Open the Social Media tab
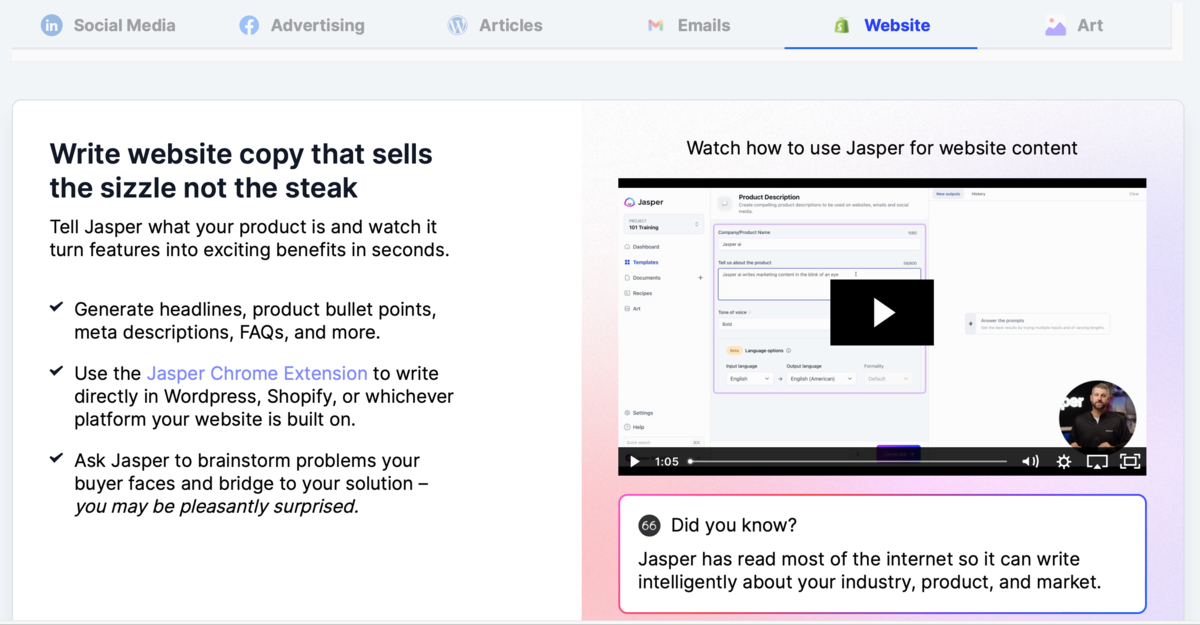This screenshot has height=625, width=1200. click(x=108, y=25)
